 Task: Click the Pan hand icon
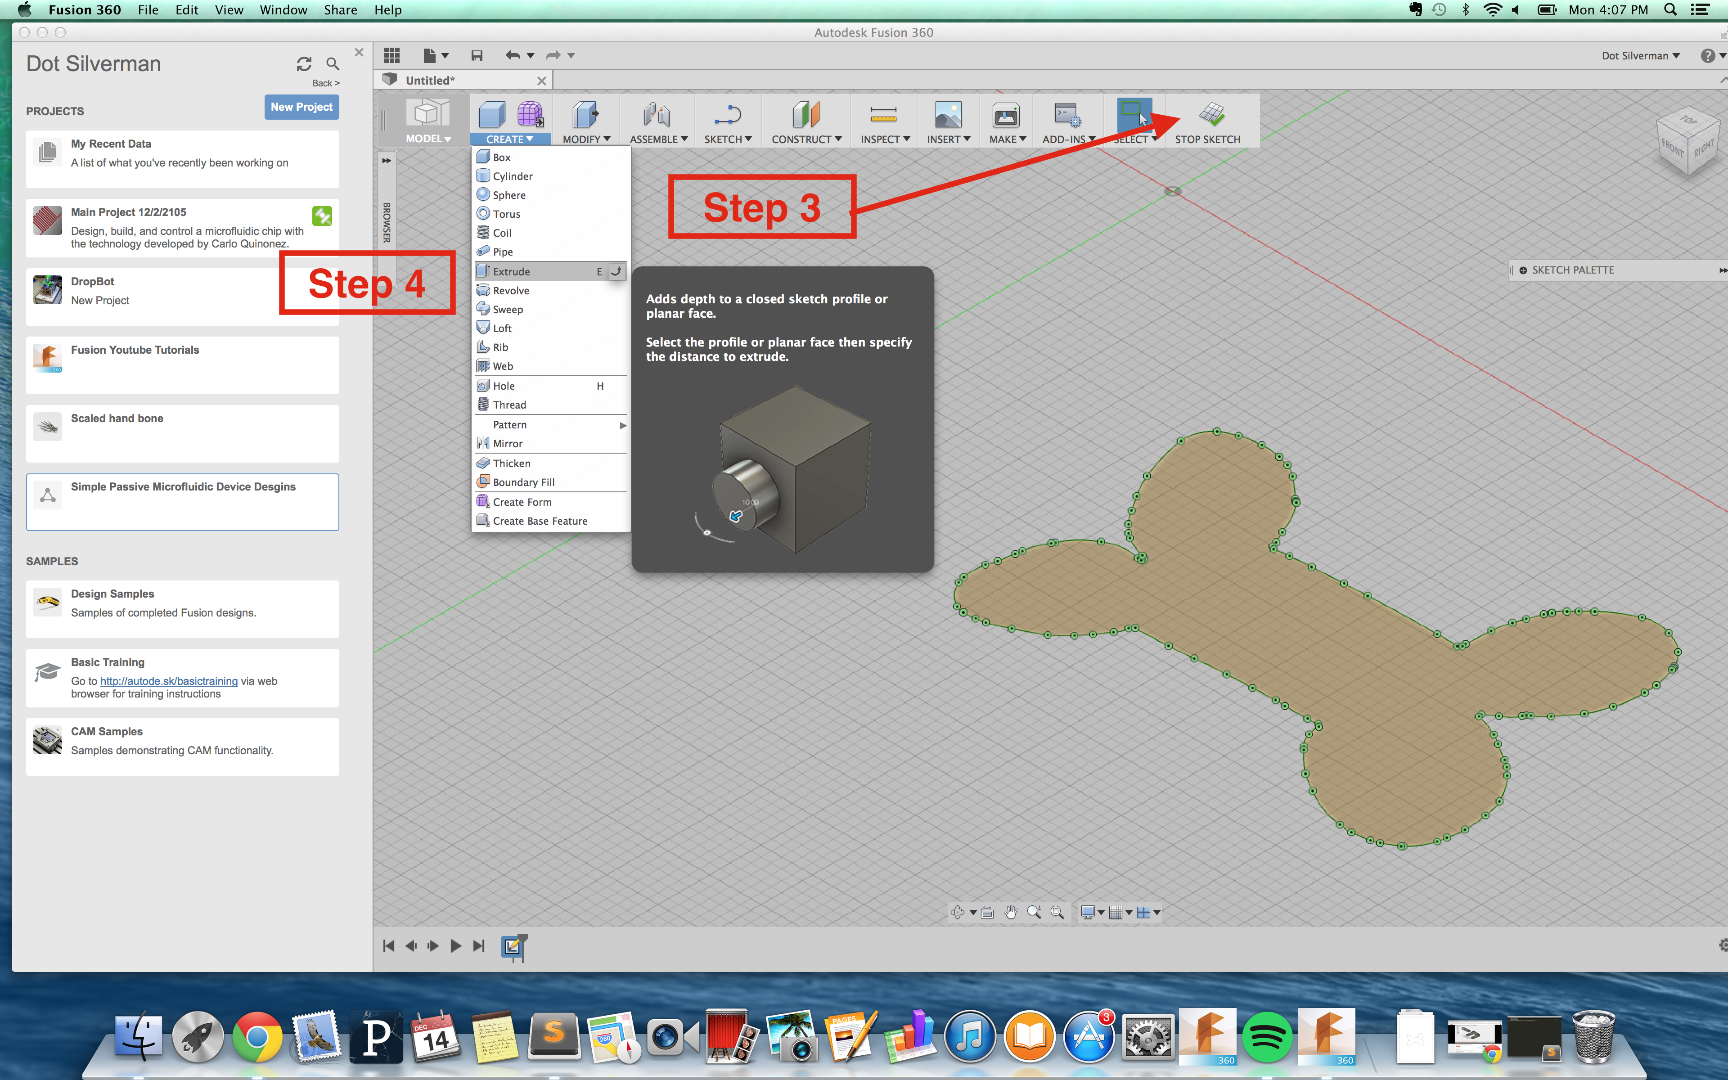(1011, 912)
